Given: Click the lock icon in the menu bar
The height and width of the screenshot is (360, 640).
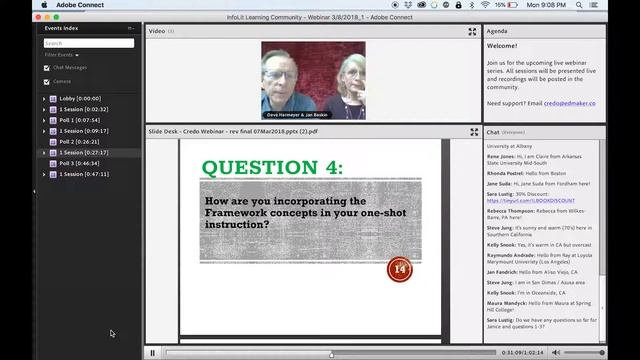Looking at the screenshot, I should pos(458,5).
